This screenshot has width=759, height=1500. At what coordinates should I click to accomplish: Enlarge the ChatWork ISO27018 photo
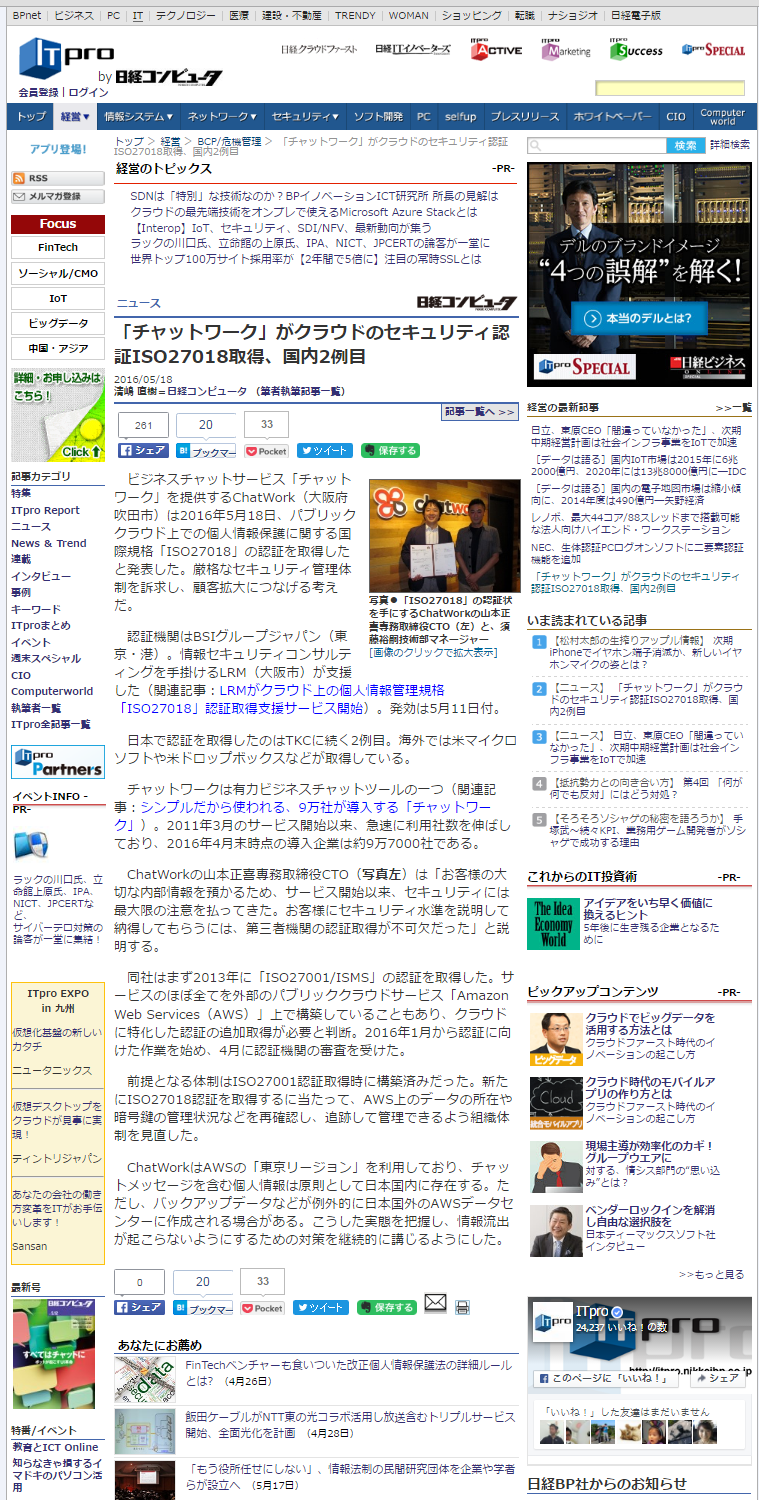tap(444, 536)
